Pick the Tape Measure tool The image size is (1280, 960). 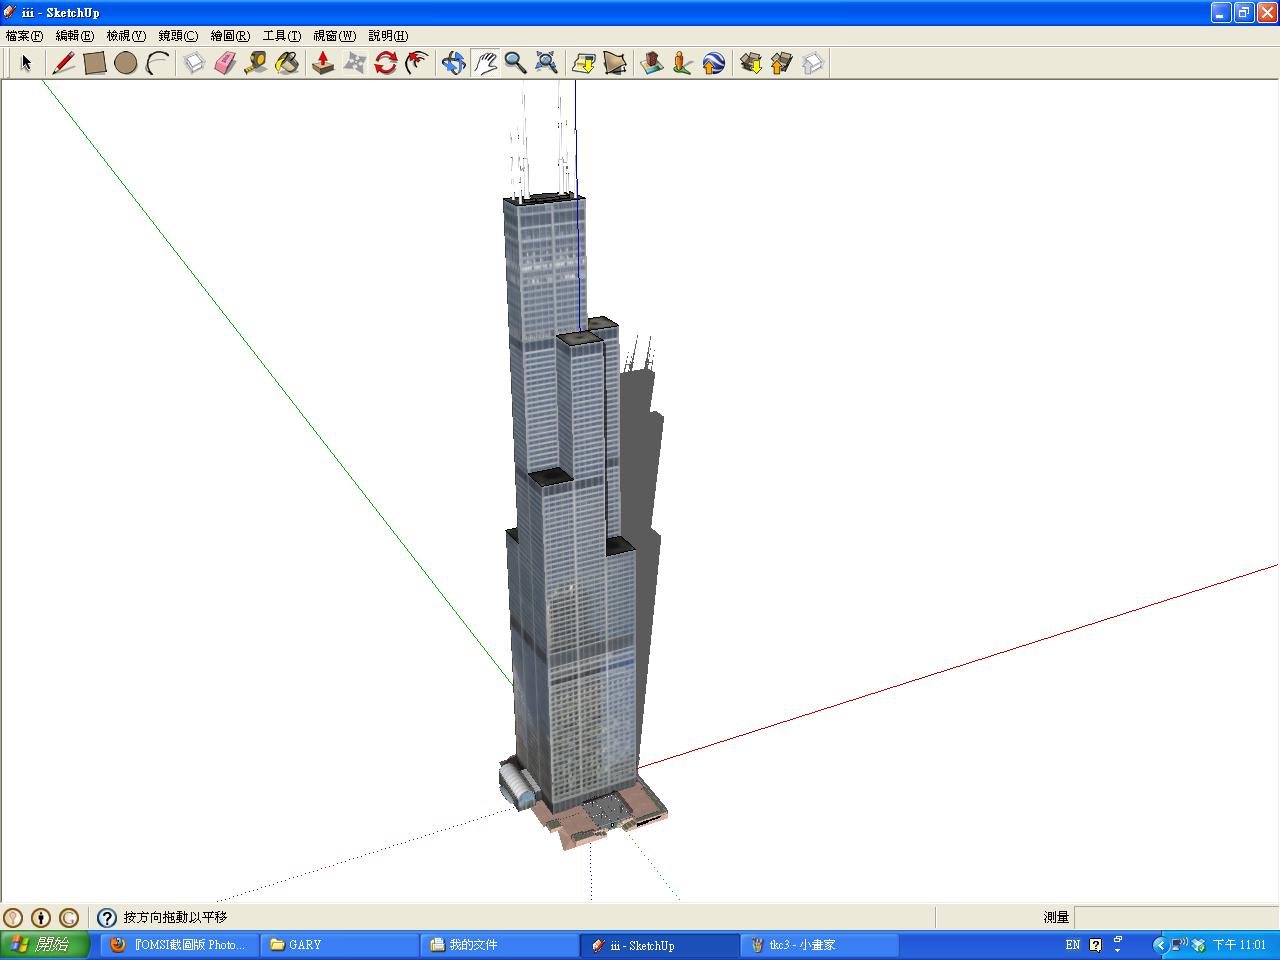point(256,63)
